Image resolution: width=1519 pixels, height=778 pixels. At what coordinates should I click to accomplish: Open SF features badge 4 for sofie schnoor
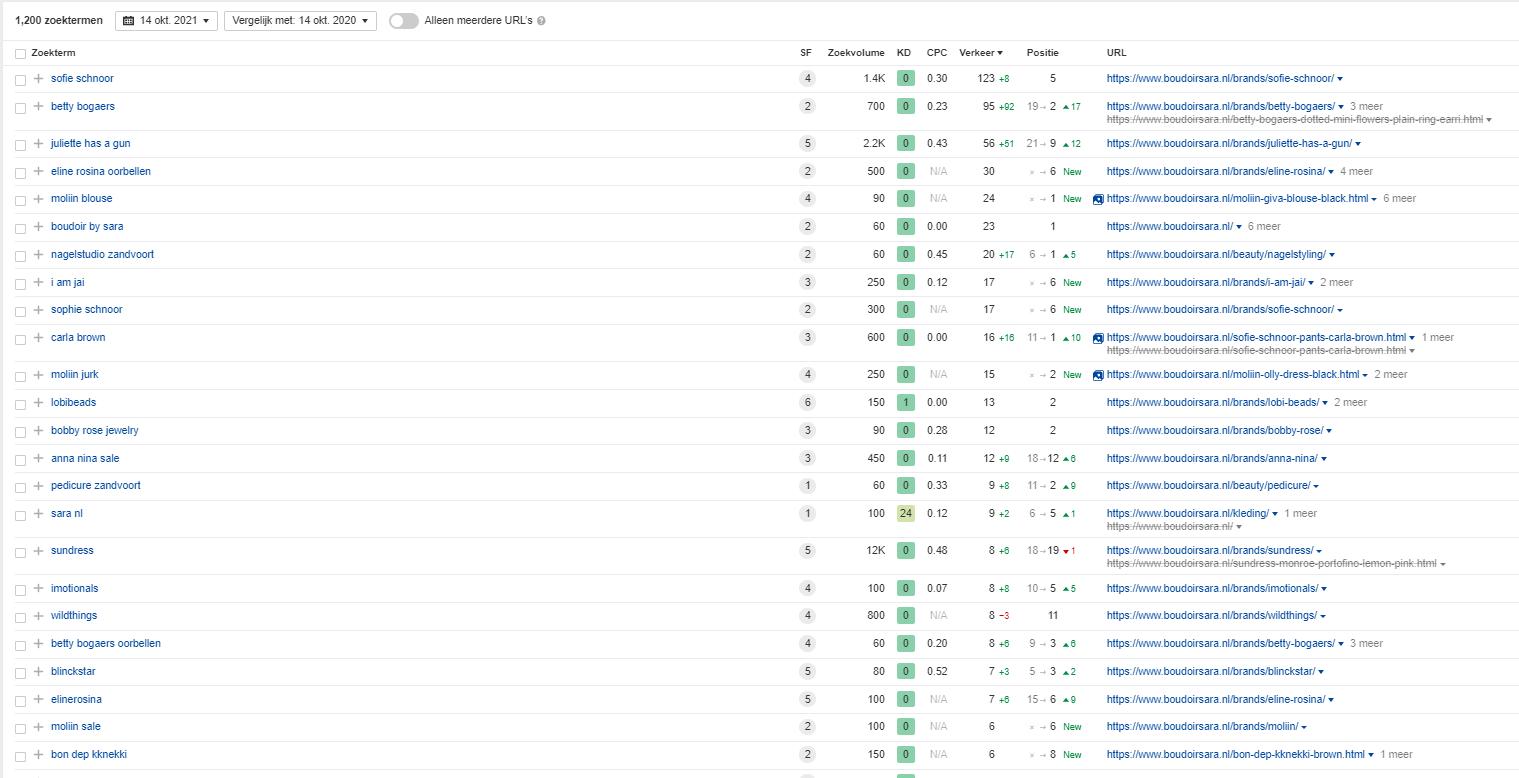click(x=807, y=79)
